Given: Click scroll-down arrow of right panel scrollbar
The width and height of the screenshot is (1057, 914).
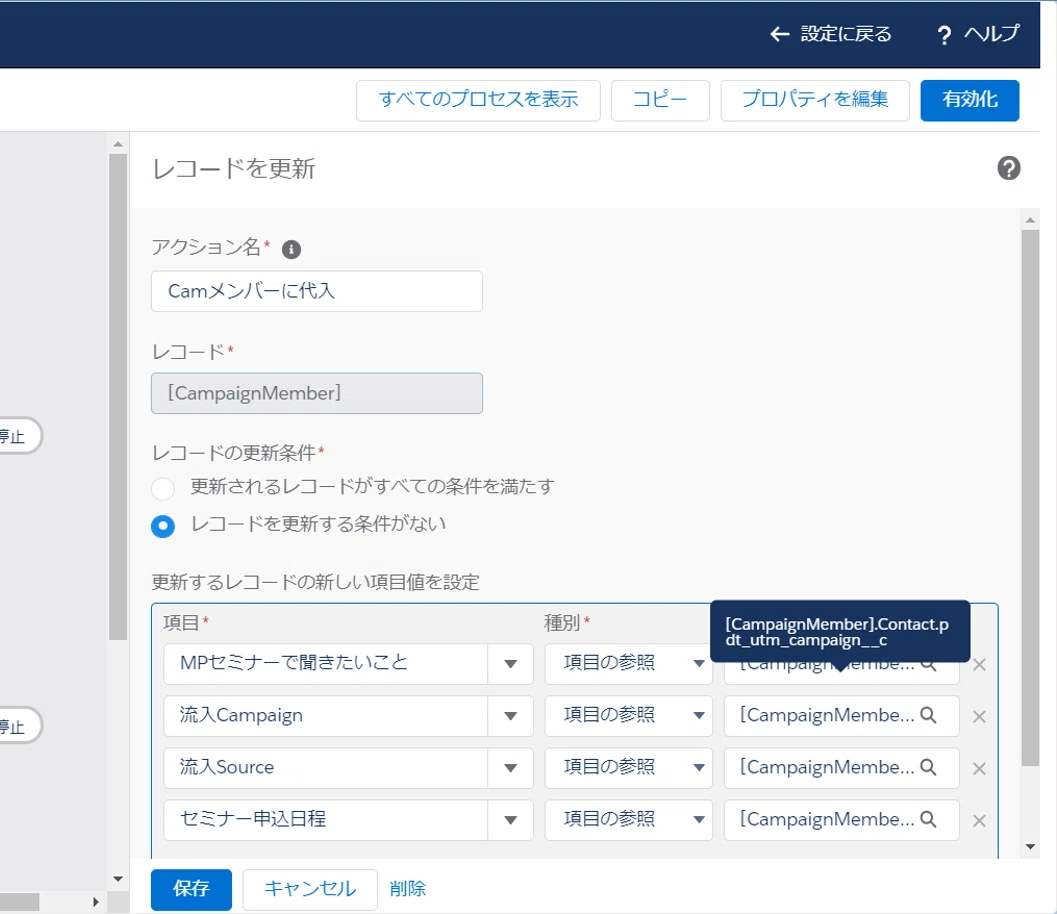Looking at the screenshot, I should 1030,847.
